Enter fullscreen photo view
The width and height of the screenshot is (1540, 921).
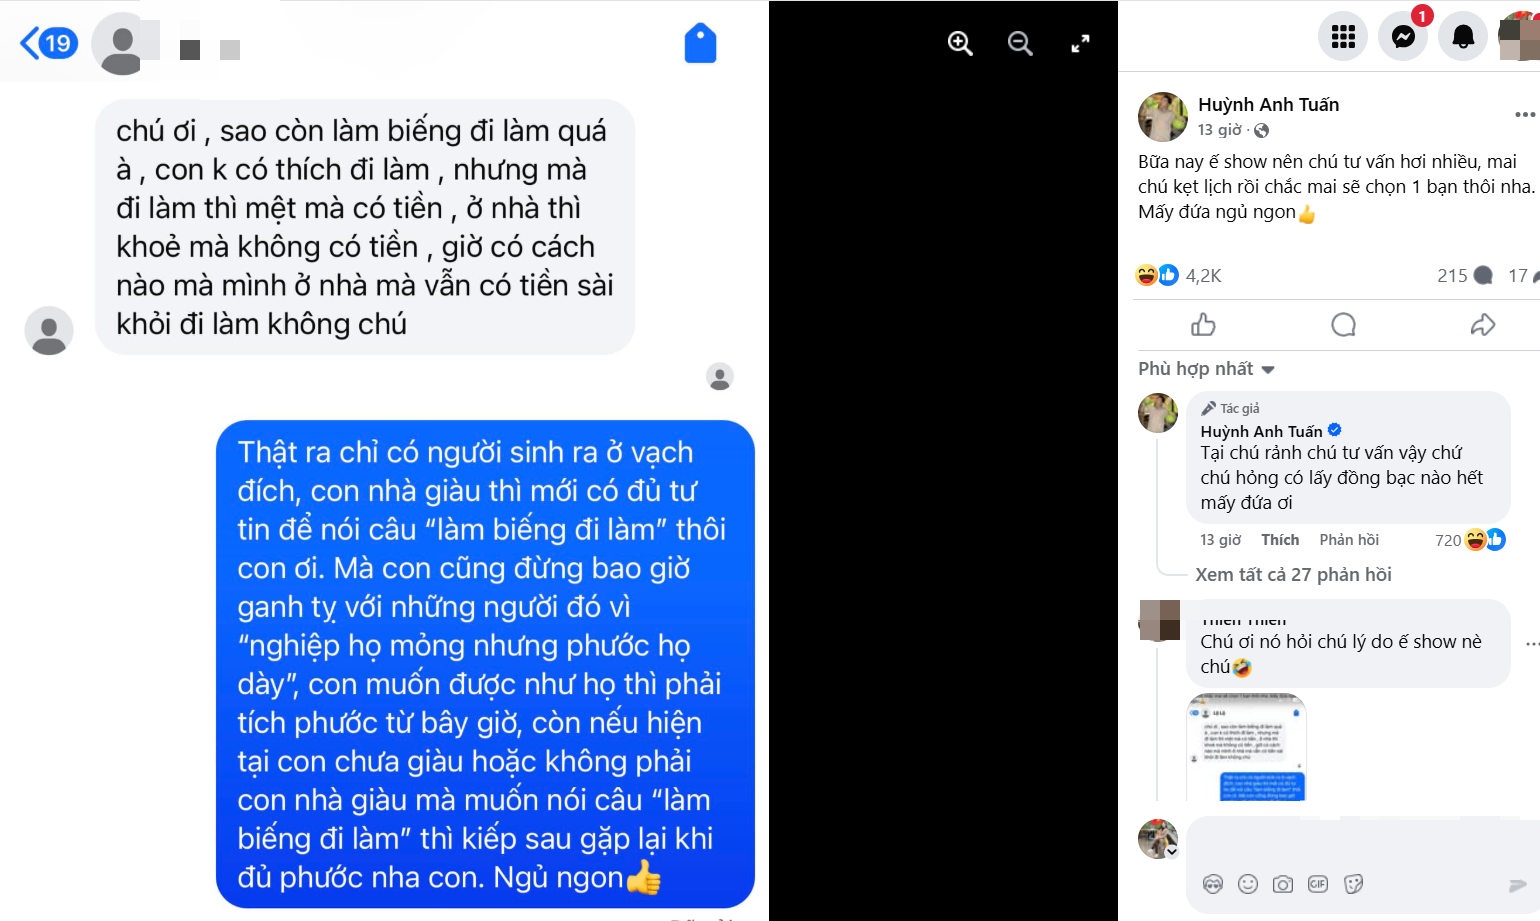click(x=1080, y=43)
